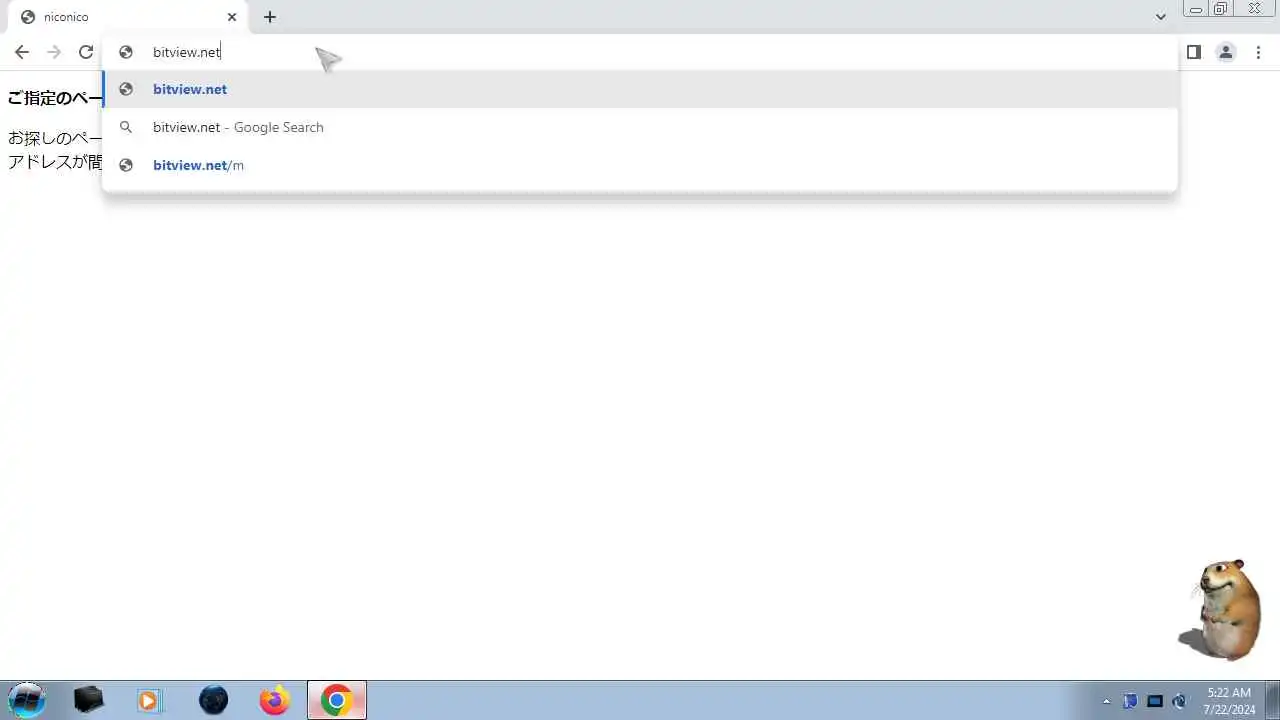This screenshot has height=720, width=1280.
Task: Click the magnifier icon of Google Search suggestion
Action: tap(126, 127)
